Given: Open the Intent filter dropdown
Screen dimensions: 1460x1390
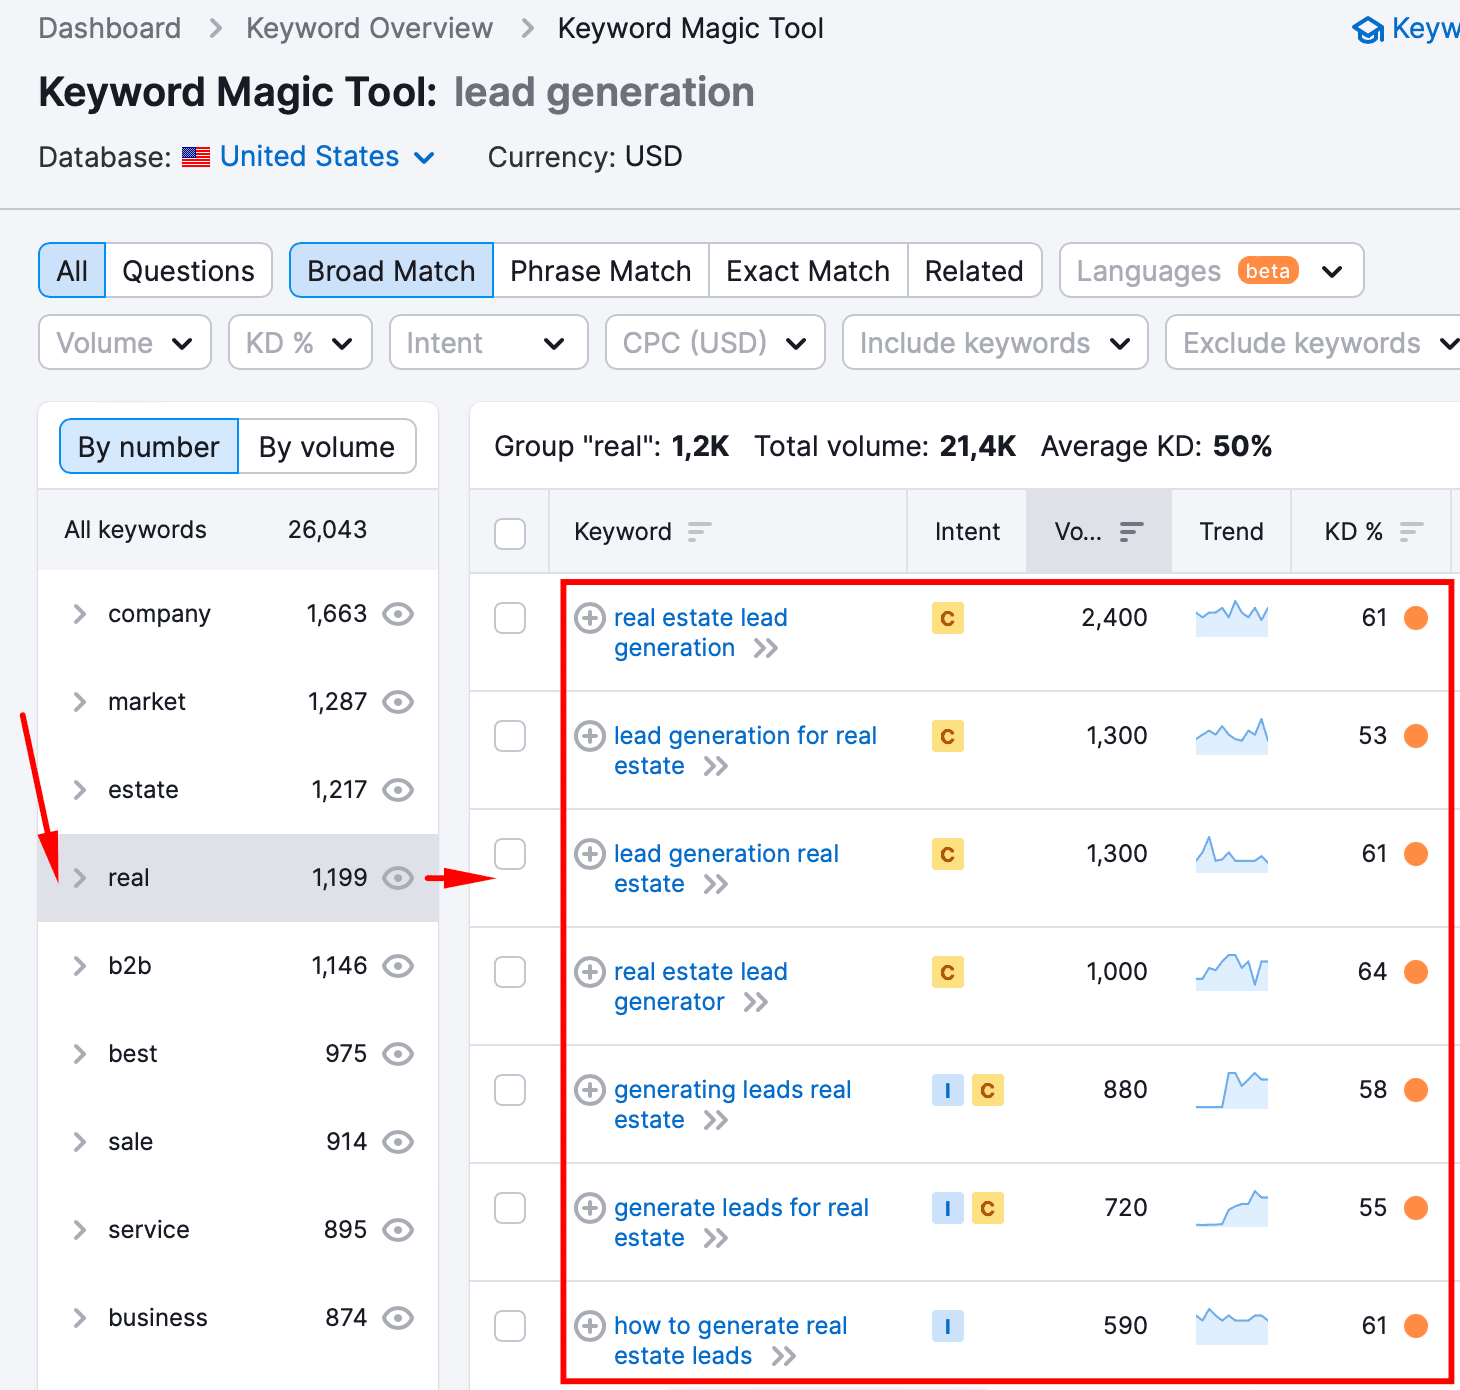Looking at the screenshot, I should 488,343.
